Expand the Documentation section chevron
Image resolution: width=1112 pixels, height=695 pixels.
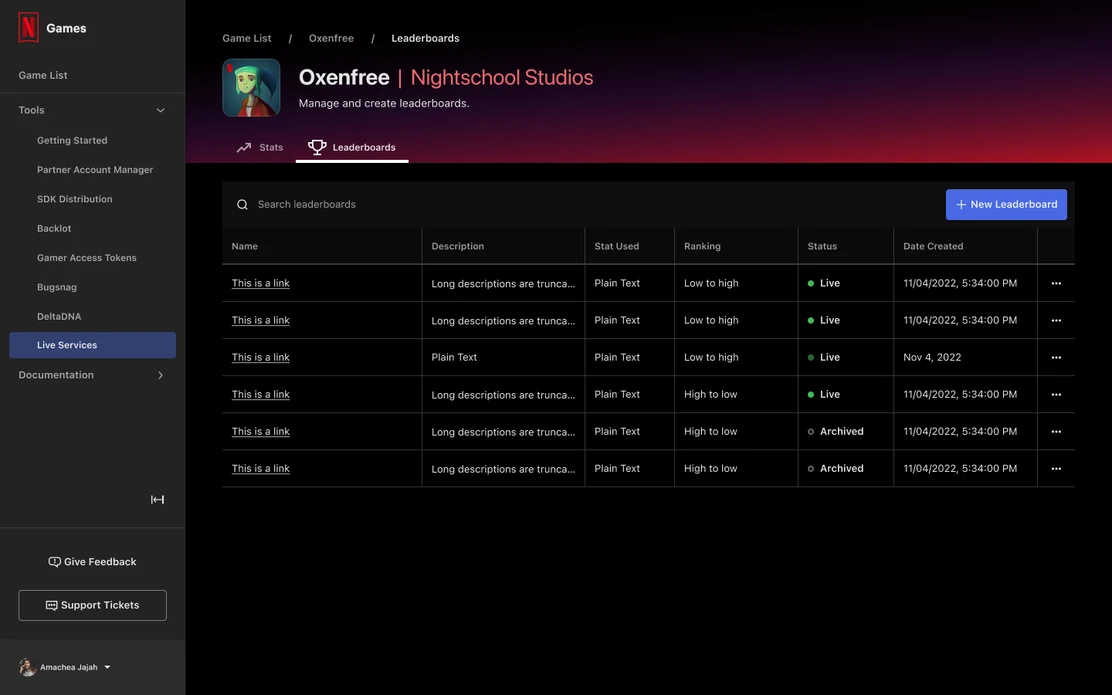coord(160,375)
